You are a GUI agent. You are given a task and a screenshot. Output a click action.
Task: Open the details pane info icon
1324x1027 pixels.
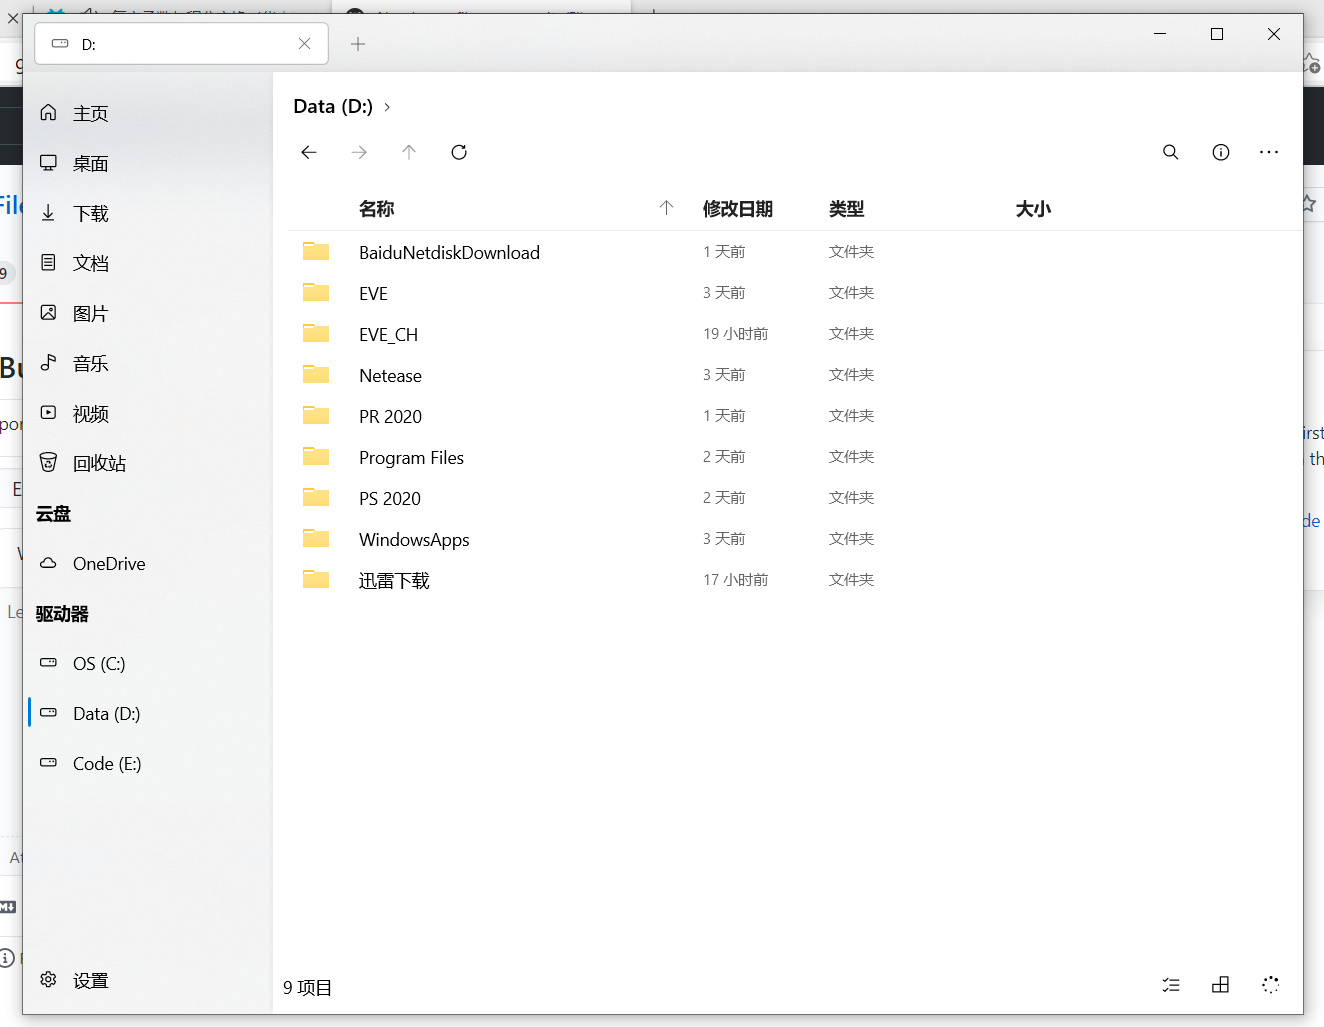click(1220, 152)
